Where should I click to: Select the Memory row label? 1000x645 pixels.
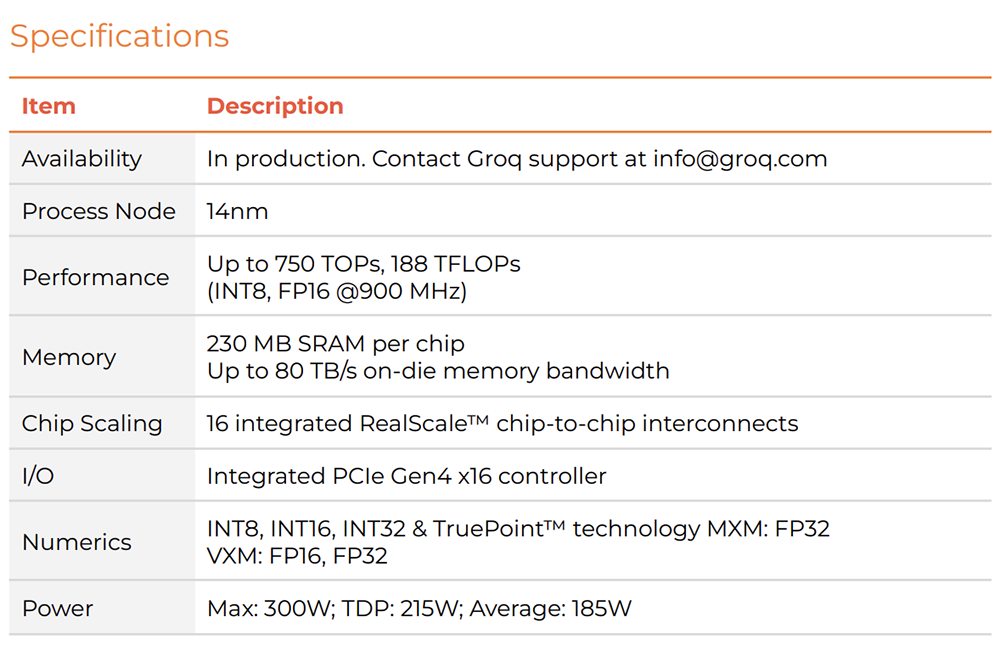pyautogui.click(x=69, y=357)
